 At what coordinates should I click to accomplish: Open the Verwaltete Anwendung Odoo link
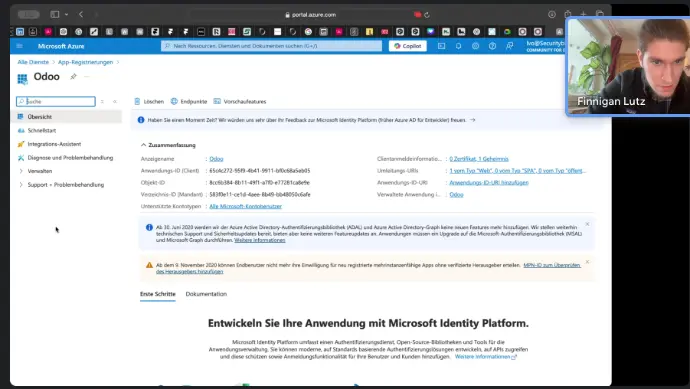[x=456, y=194]
